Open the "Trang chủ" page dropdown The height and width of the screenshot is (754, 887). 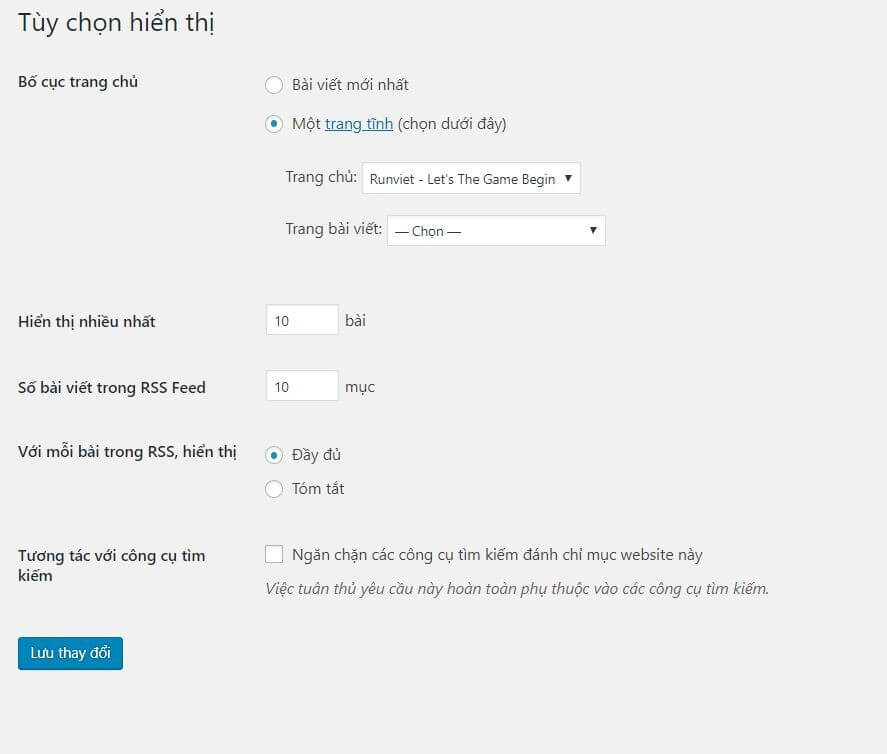tap(471, 179)
